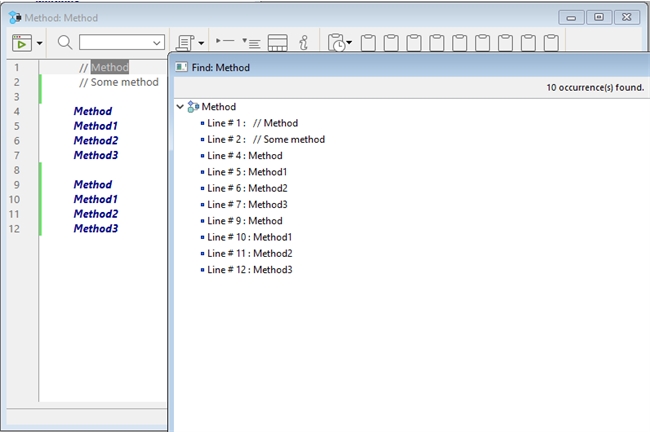The width and height of the screenshot is (650, 432).
Task: Click the script macros icon
Action: pyautogui.click(x=185, y=43)
